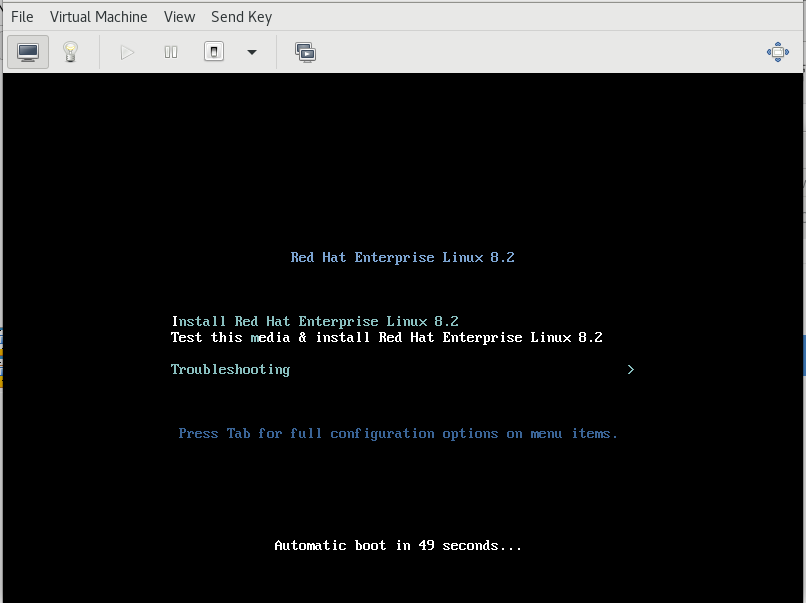Click the Red Hat Enterprise Linux 8.2 title

coord(402,257)
